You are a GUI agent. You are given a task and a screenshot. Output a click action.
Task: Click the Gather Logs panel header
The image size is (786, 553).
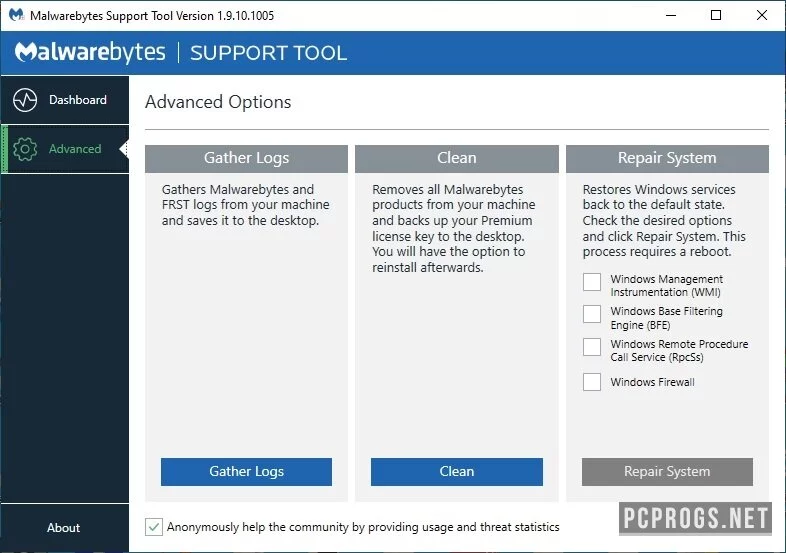tap(246, 158)
